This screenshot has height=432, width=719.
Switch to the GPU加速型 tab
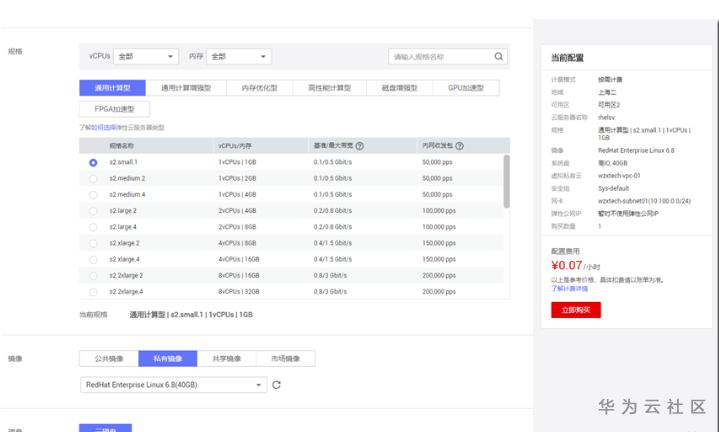[466, 88]
